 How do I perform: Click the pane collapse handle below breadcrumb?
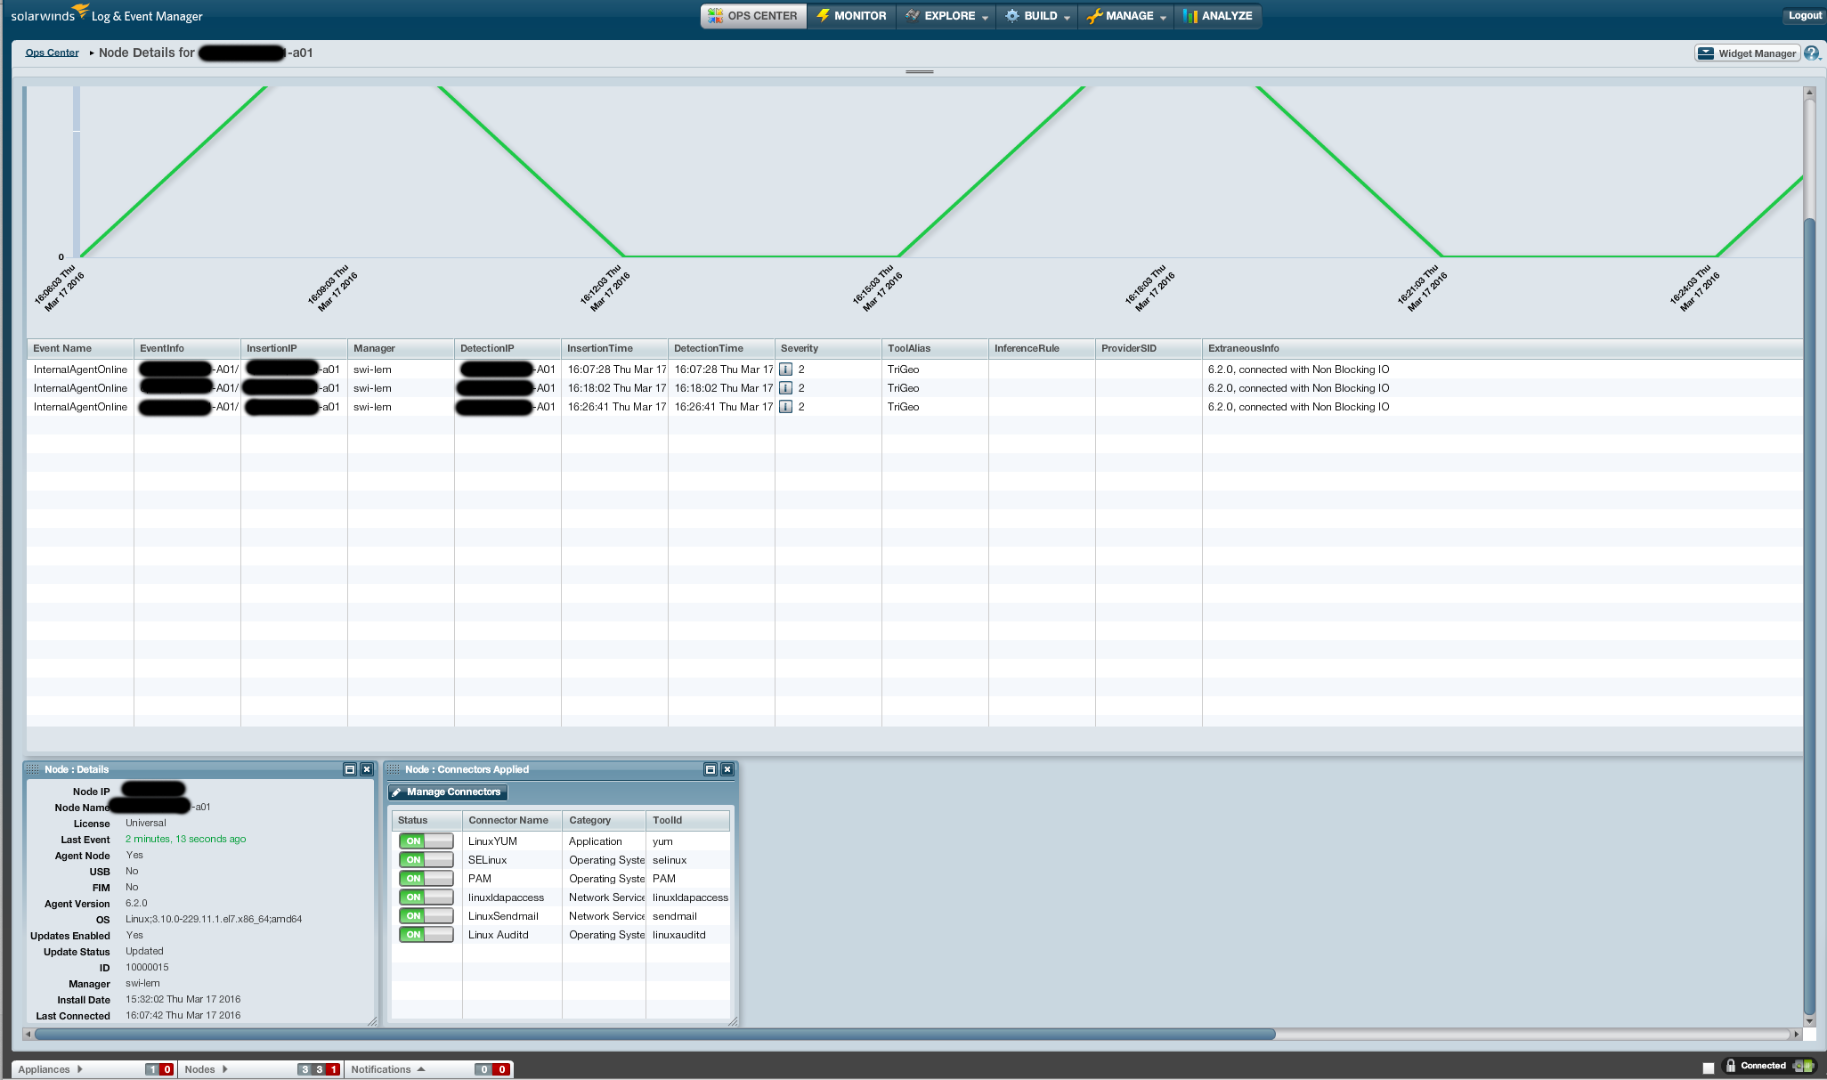coord(919,72)
